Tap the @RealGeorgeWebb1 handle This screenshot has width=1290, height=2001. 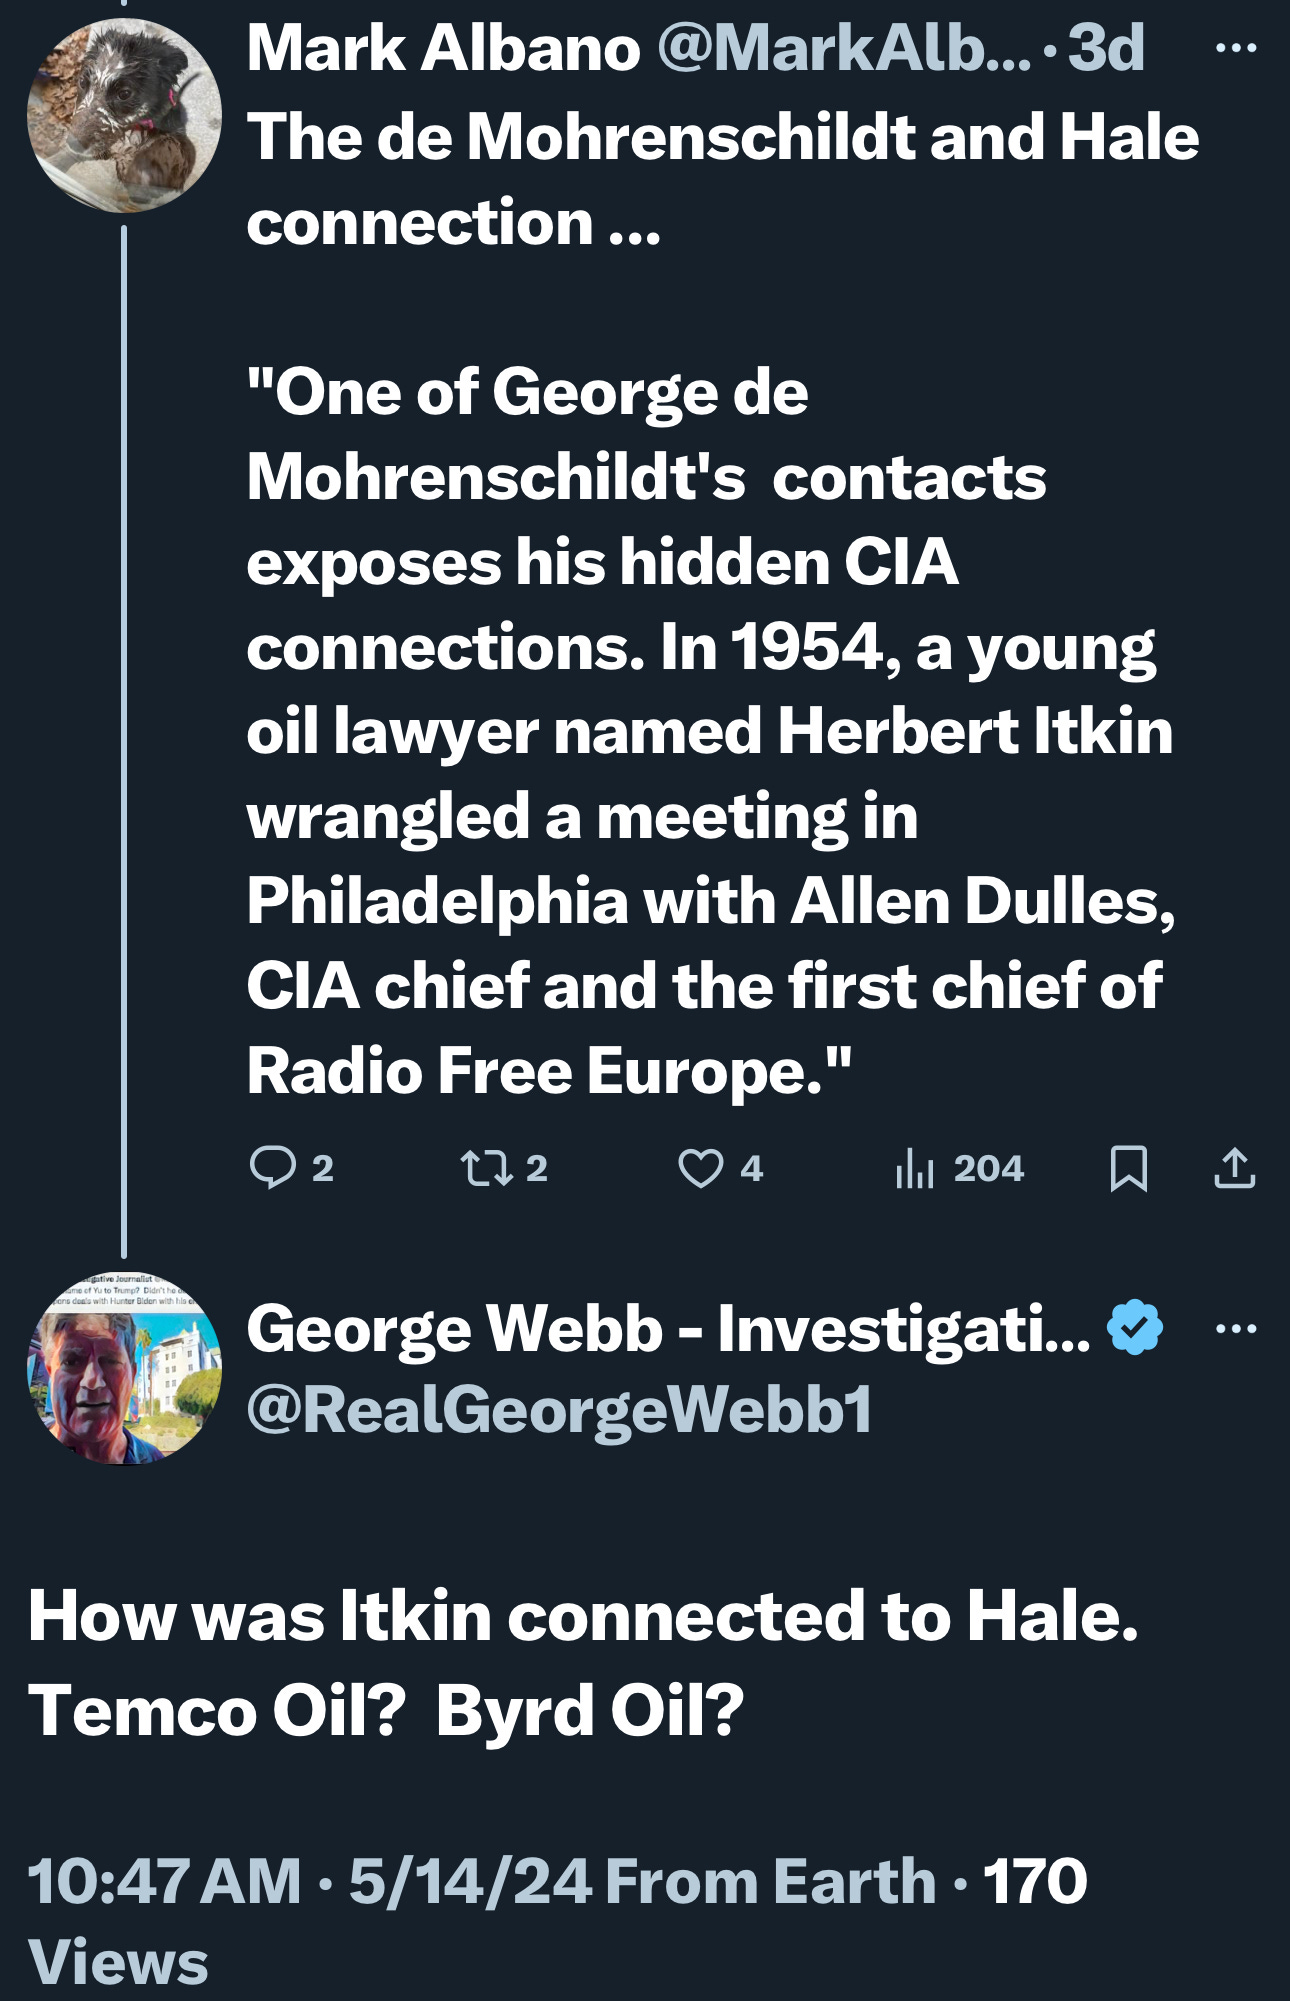pos(559,1409)
